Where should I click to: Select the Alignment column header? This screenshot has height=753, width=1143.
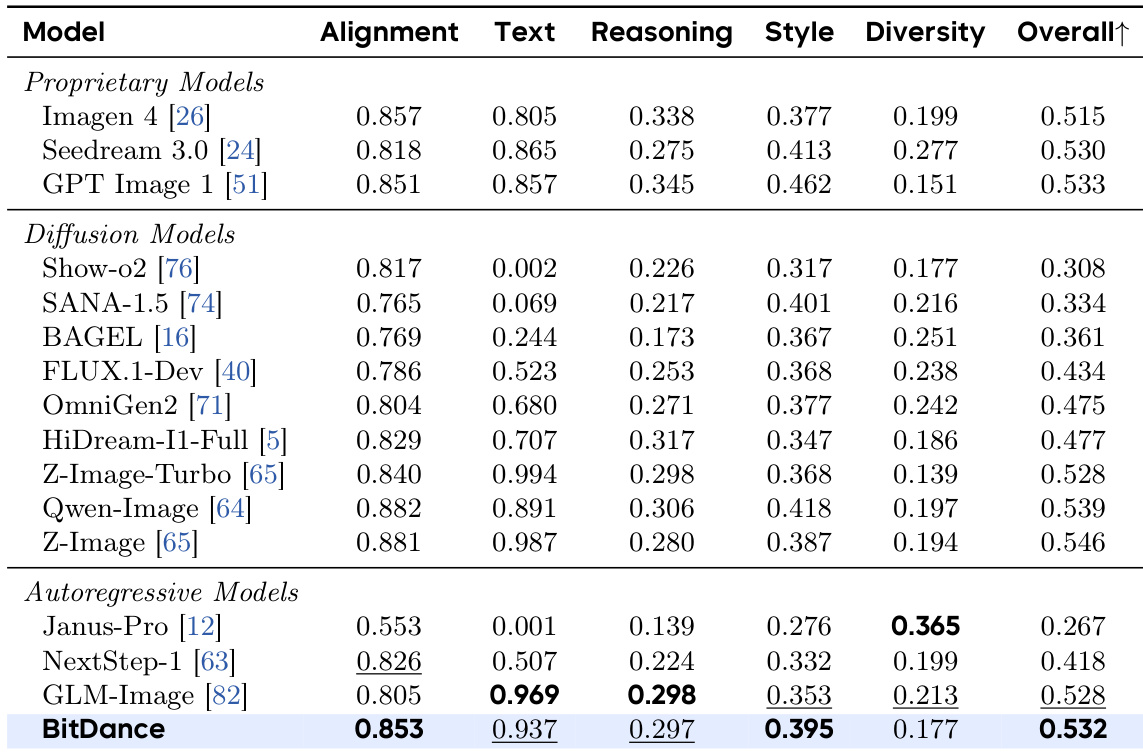[389, 32]
